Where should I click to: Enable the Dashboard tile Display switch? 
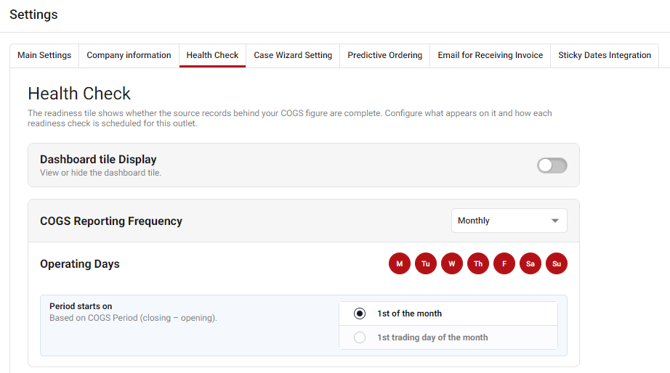[x=552, y=165]
